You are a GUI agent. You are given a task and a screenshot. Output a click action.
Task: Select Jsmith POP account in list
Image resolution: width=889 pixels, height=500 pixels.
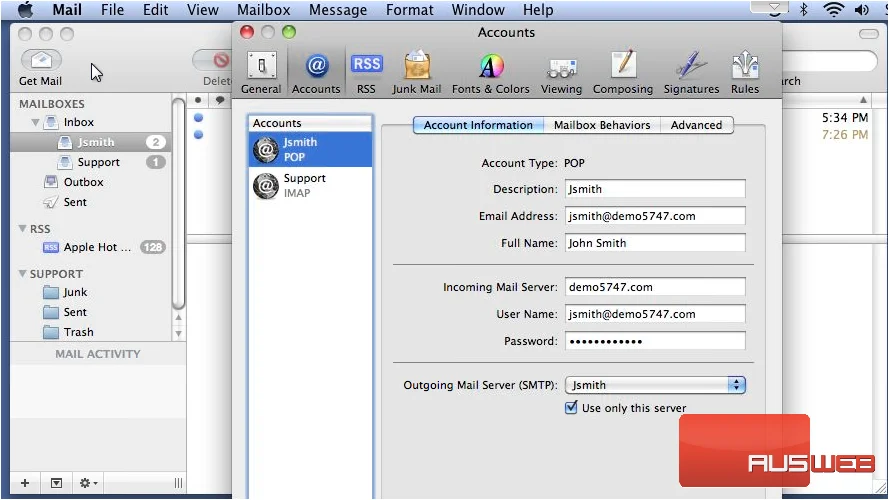310,150
